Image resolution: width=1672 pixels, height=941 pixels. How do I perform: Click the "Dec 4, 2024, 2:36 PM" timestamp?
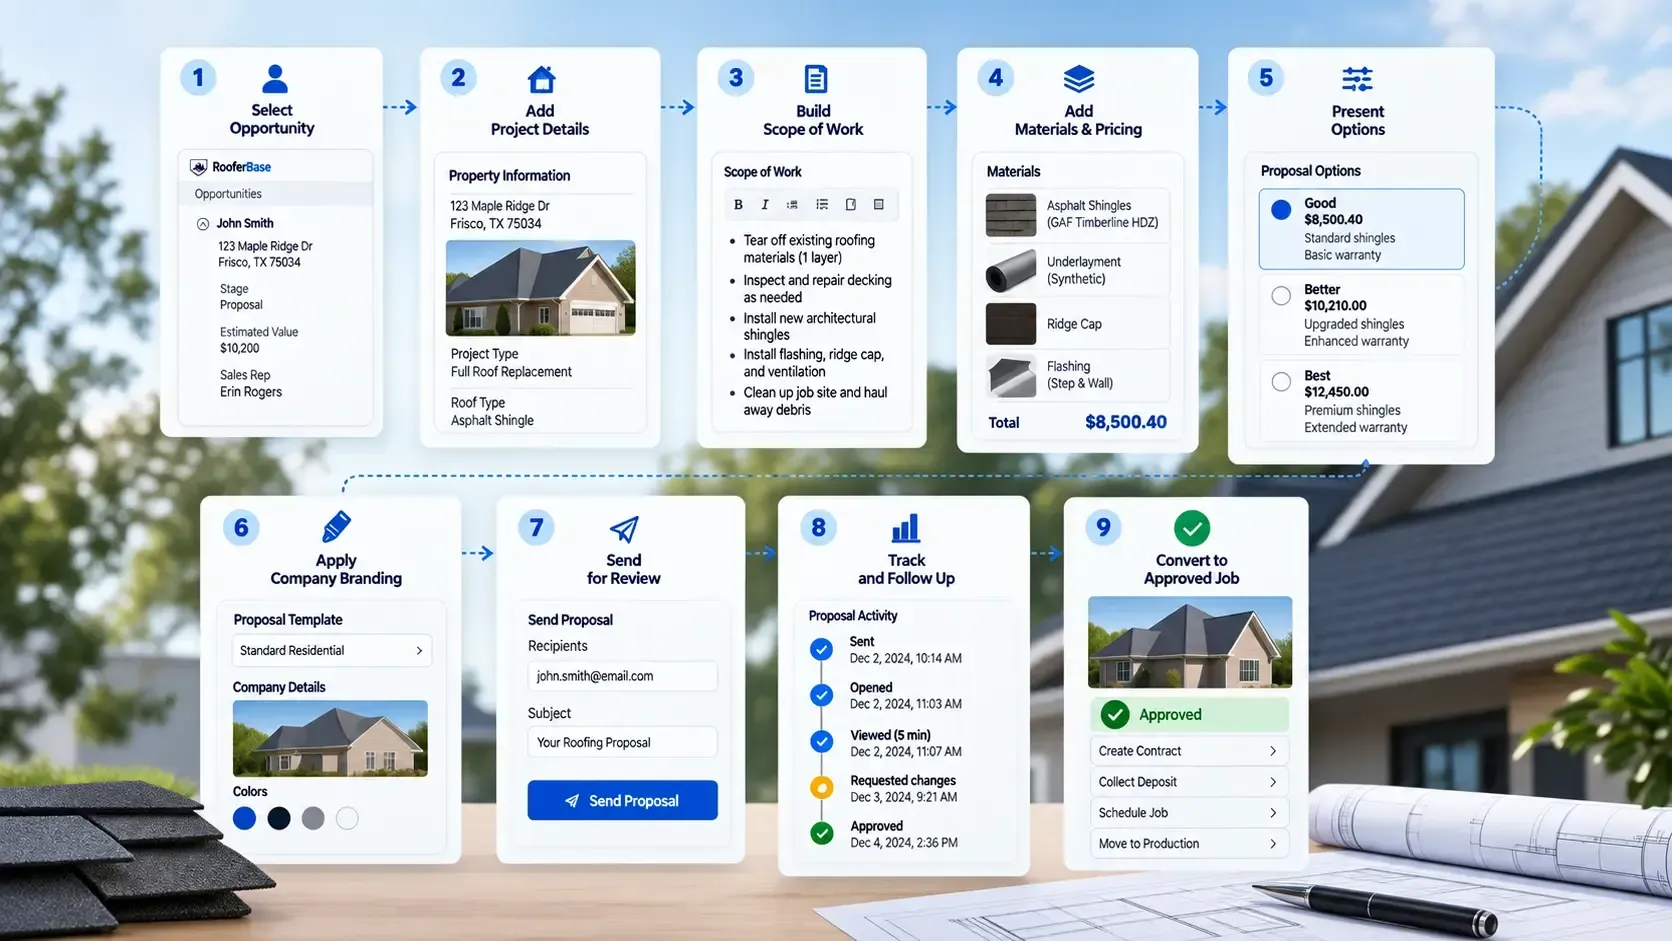coord(904,843)
